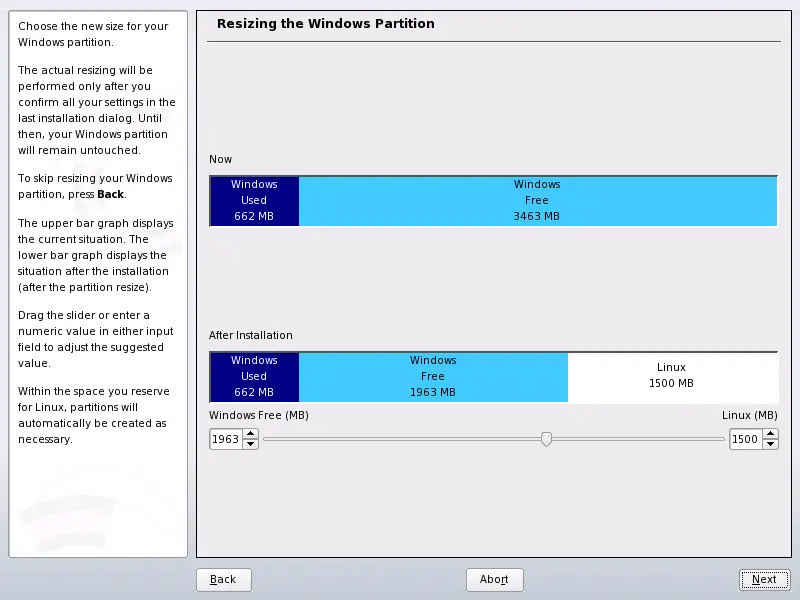Image resolution: width=800 pixels, height=600 pixels.
Task: Click the After Installation label
Action: [248, 335]
